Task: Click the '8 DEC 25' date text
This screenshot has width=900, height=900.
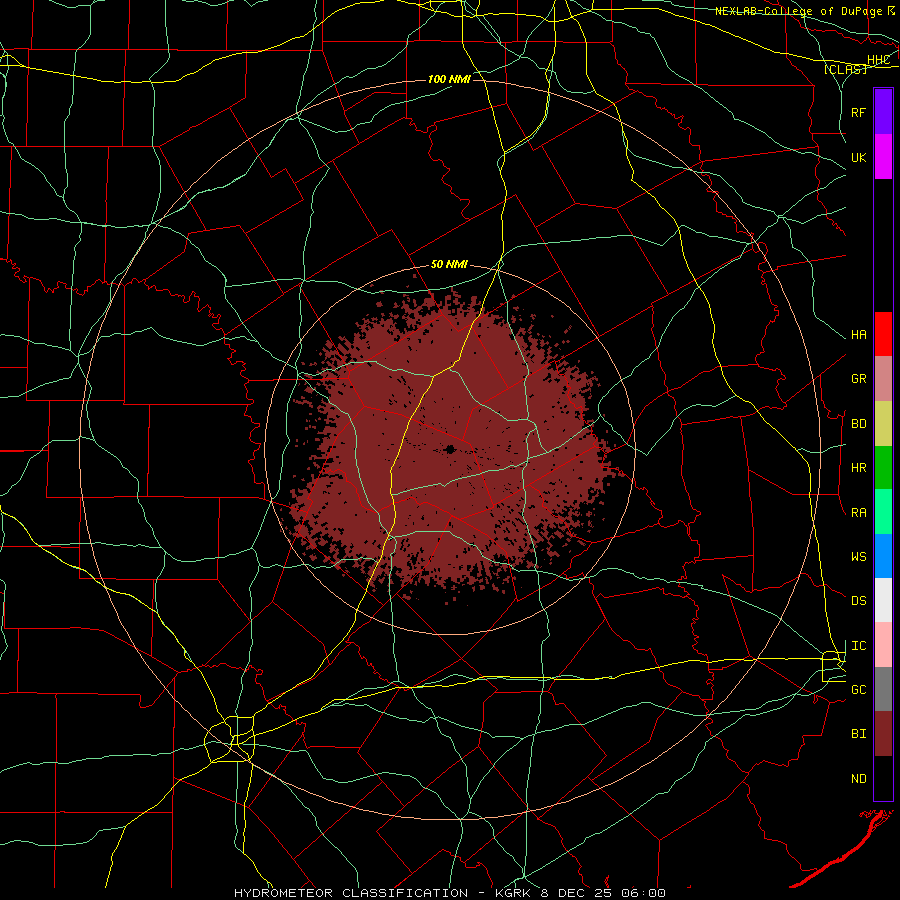Action: pyautogui.click(x=576, y=893)
